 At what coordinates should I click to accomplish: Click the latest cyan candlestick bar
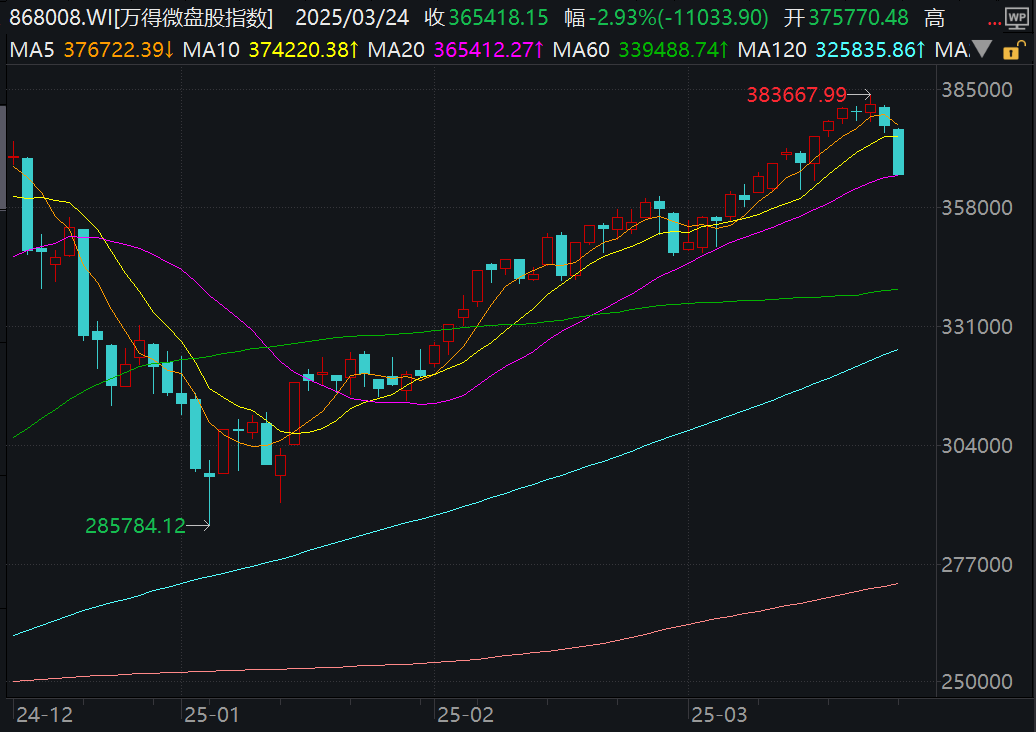point(898,152)
